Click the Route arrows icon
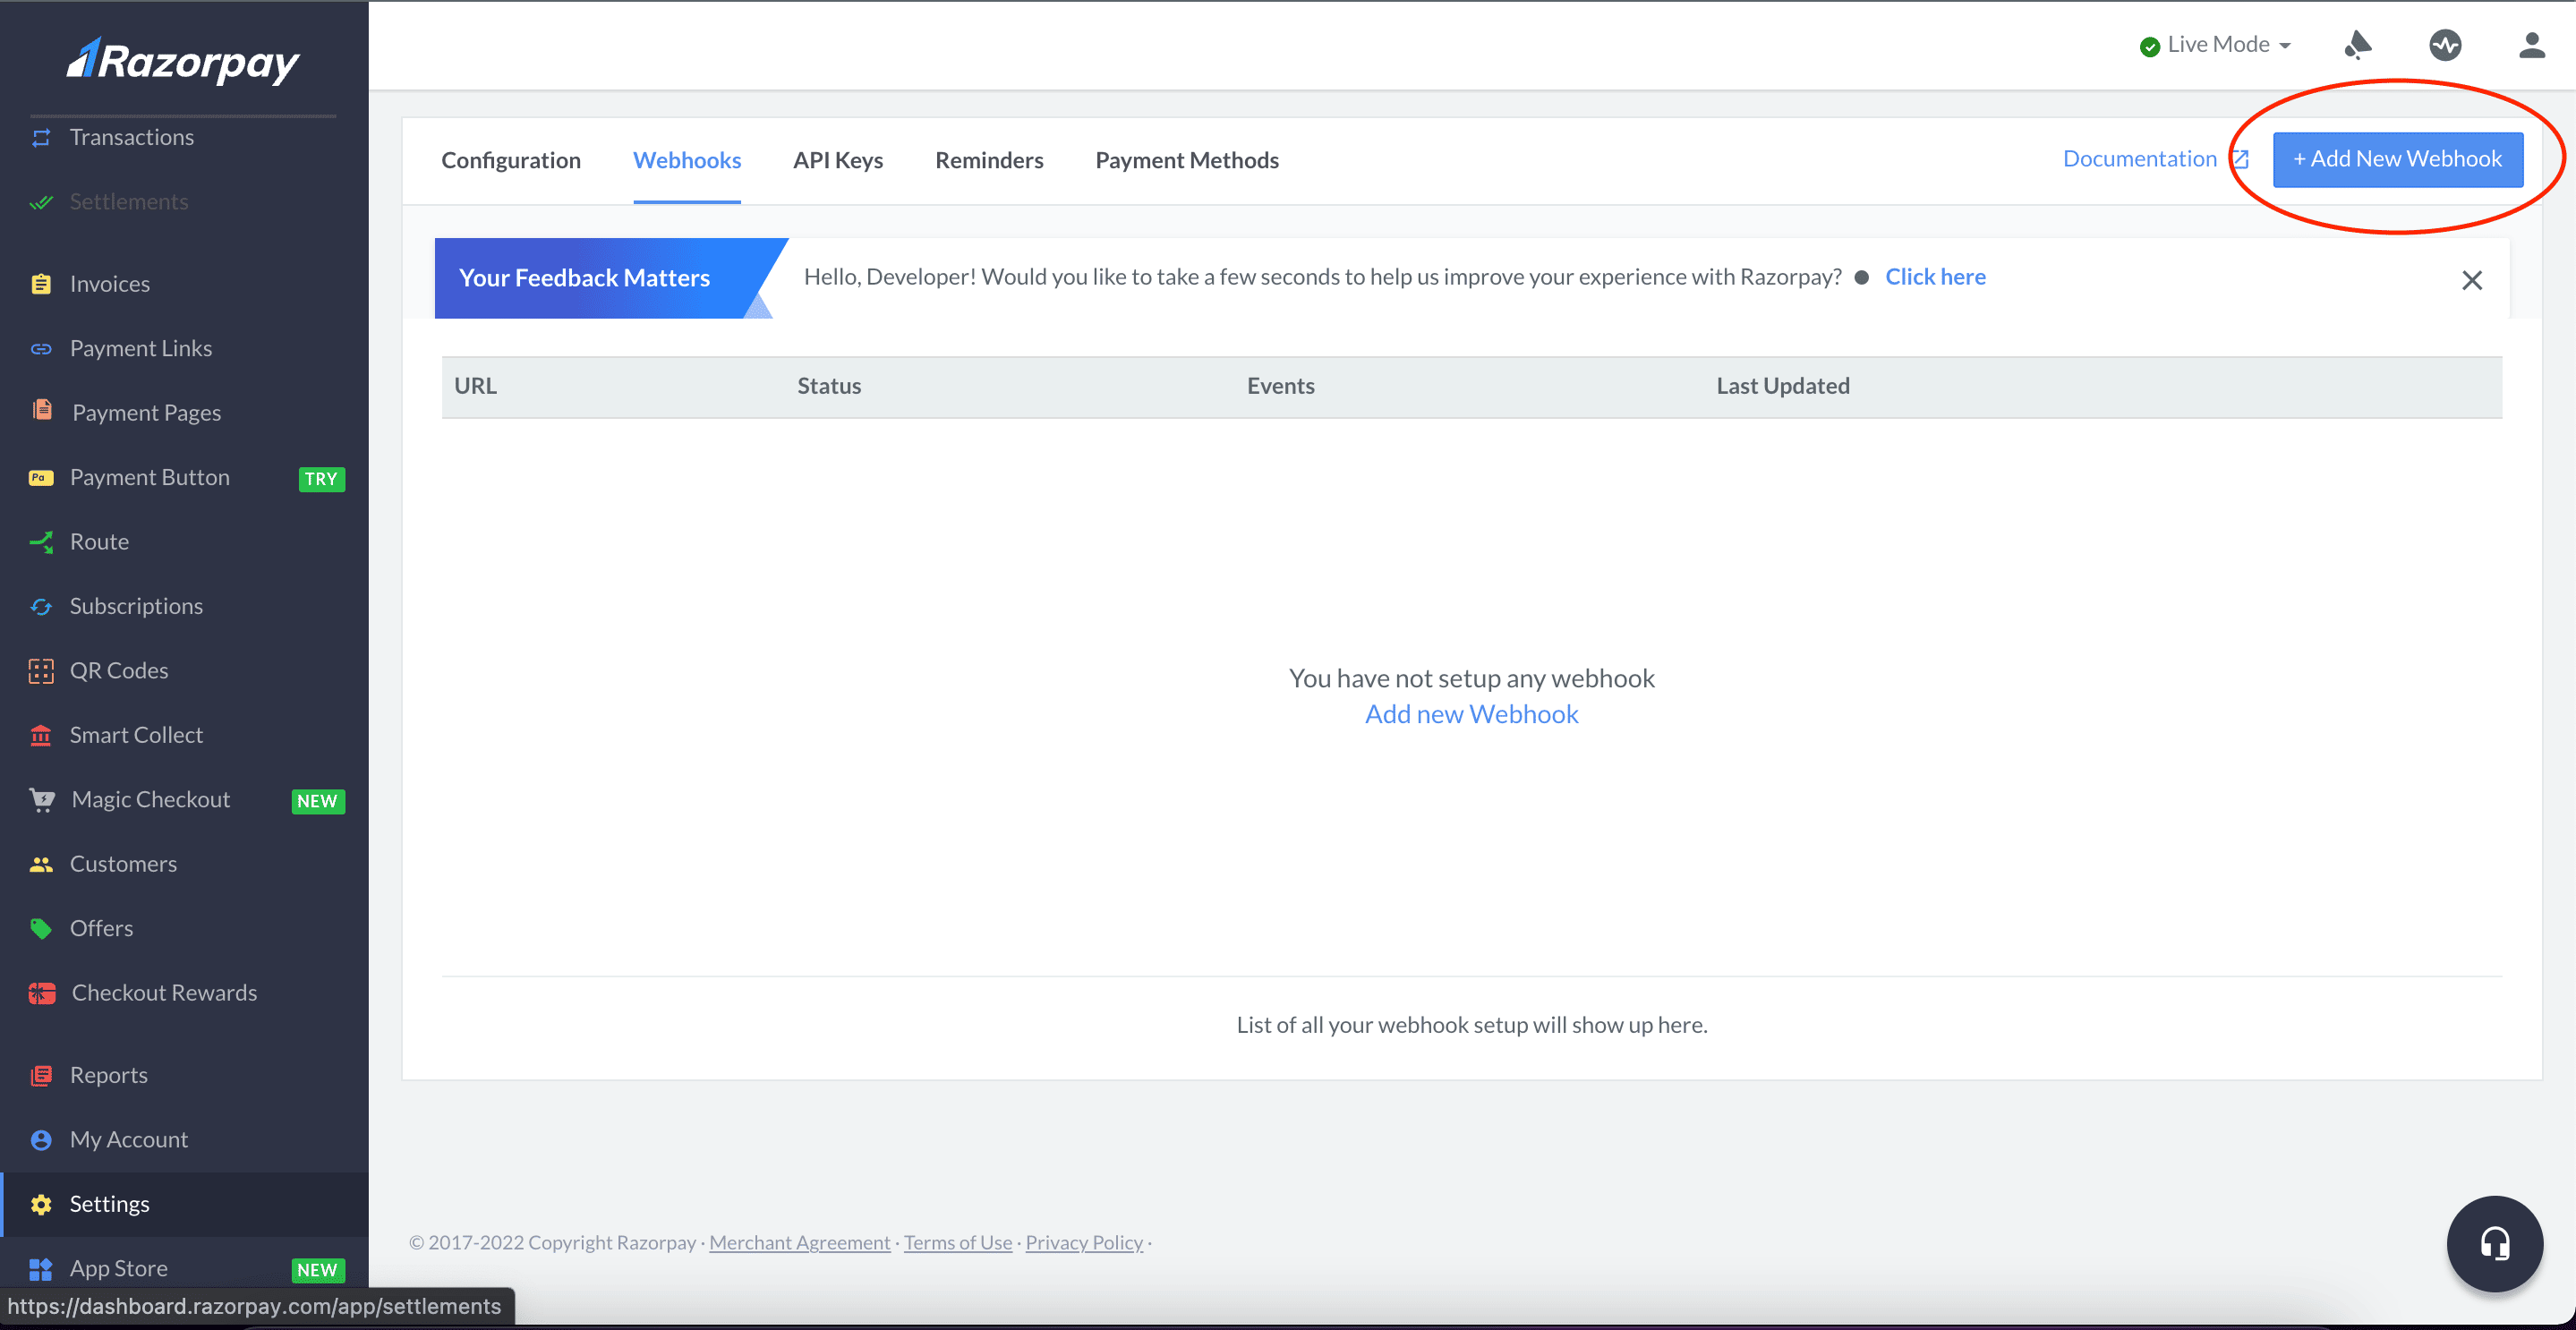The image size is (2576, 1330). (x=41, y=542)
